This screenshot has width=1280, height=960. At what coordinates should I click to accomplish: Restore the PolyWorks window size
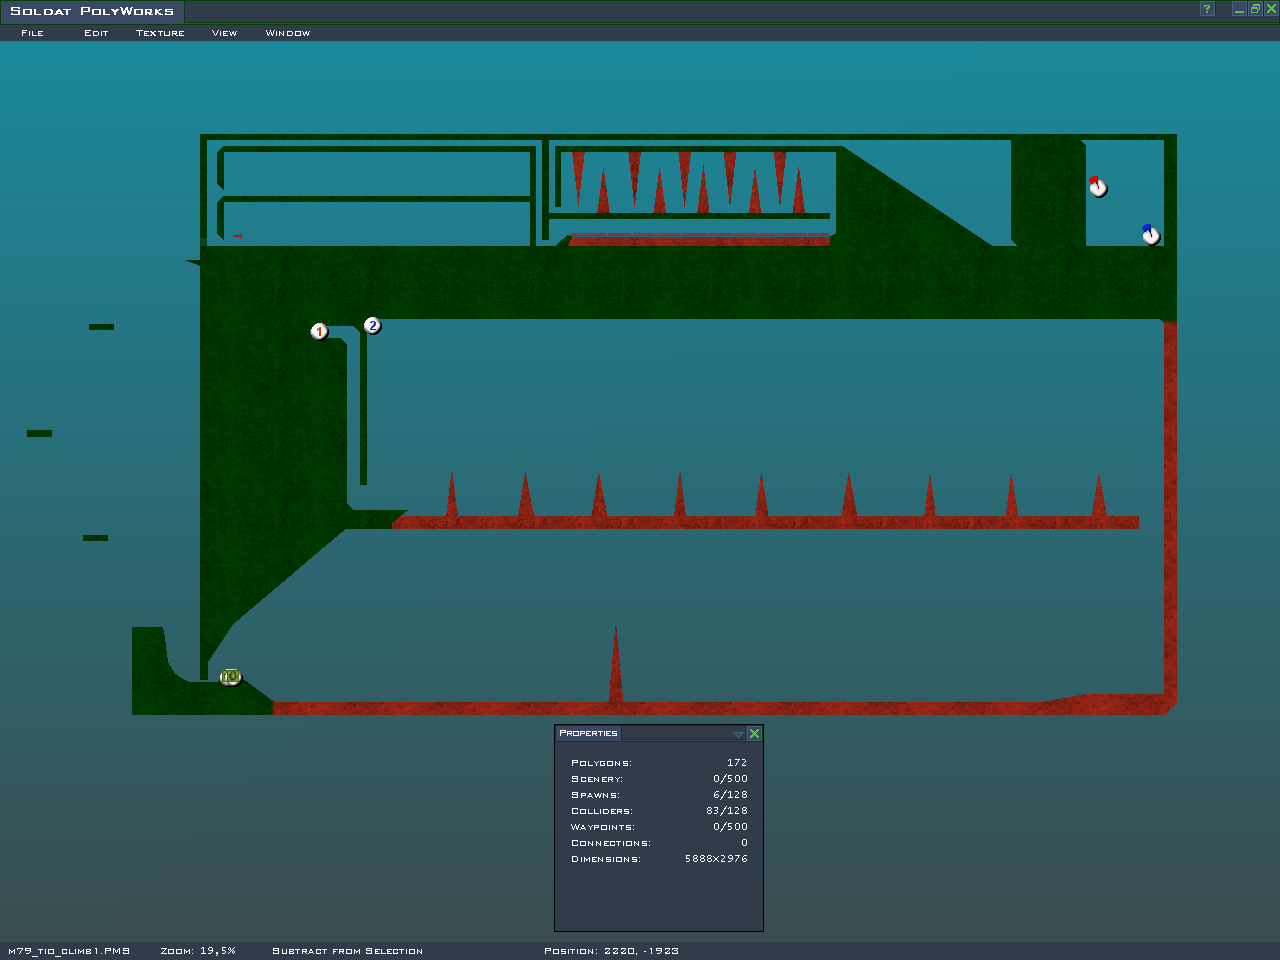1255,9
